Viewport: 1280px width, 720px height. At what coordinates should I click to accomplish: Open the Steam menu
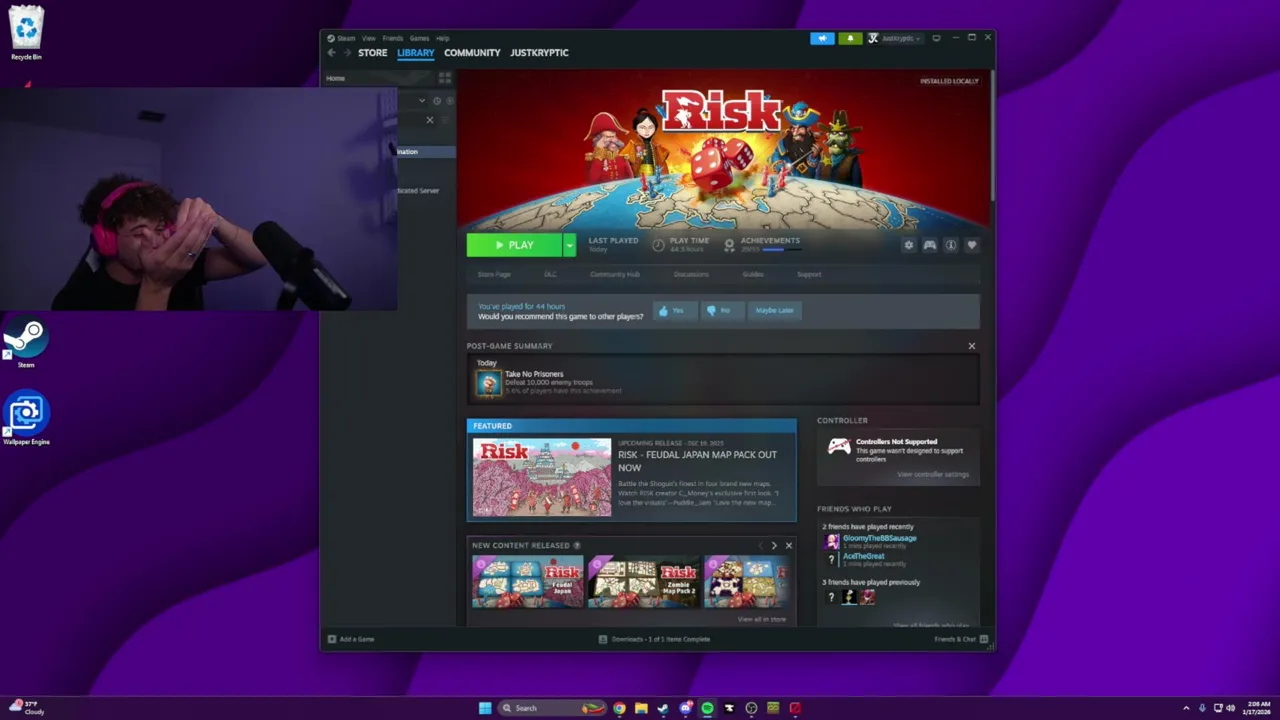pyautogui.click(x=345, y=38)
